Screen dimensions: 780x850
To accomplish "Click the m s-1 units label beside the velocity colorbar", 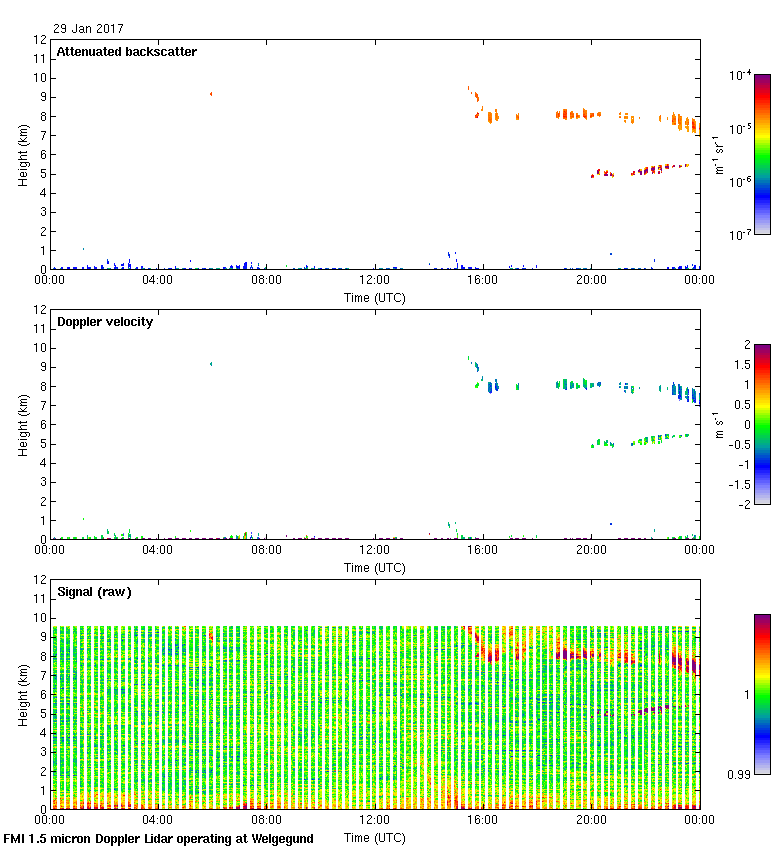I will pyautogui.click(x=718, y=424).
